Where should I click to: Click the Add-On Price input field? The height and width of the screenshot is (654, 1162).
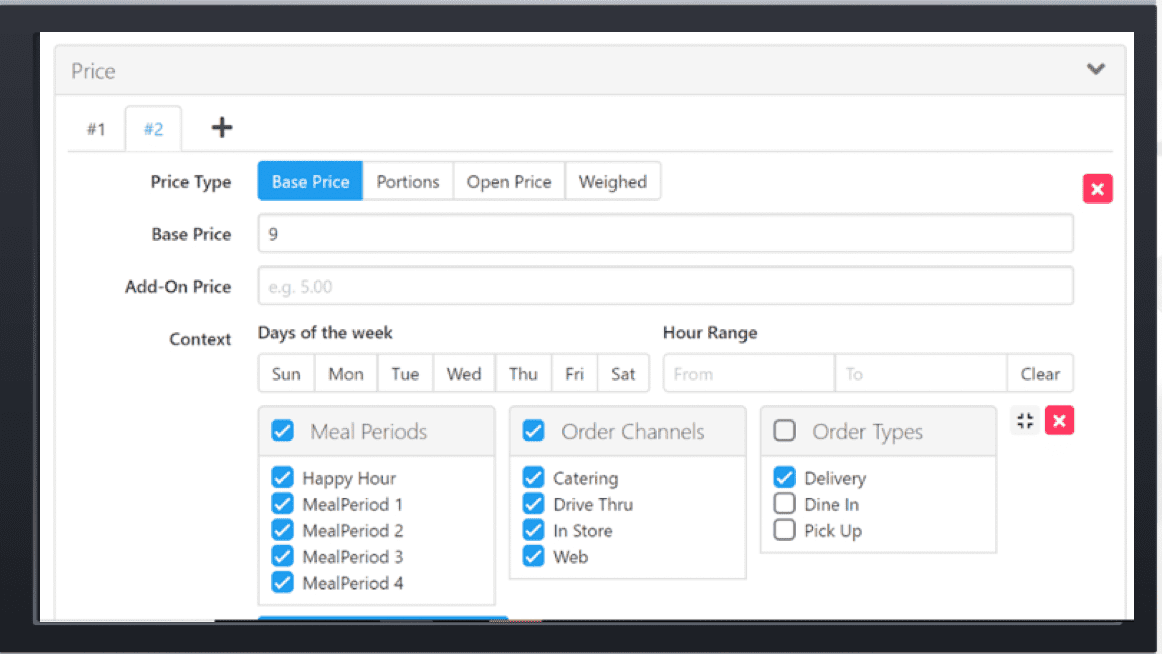(666, 285)
